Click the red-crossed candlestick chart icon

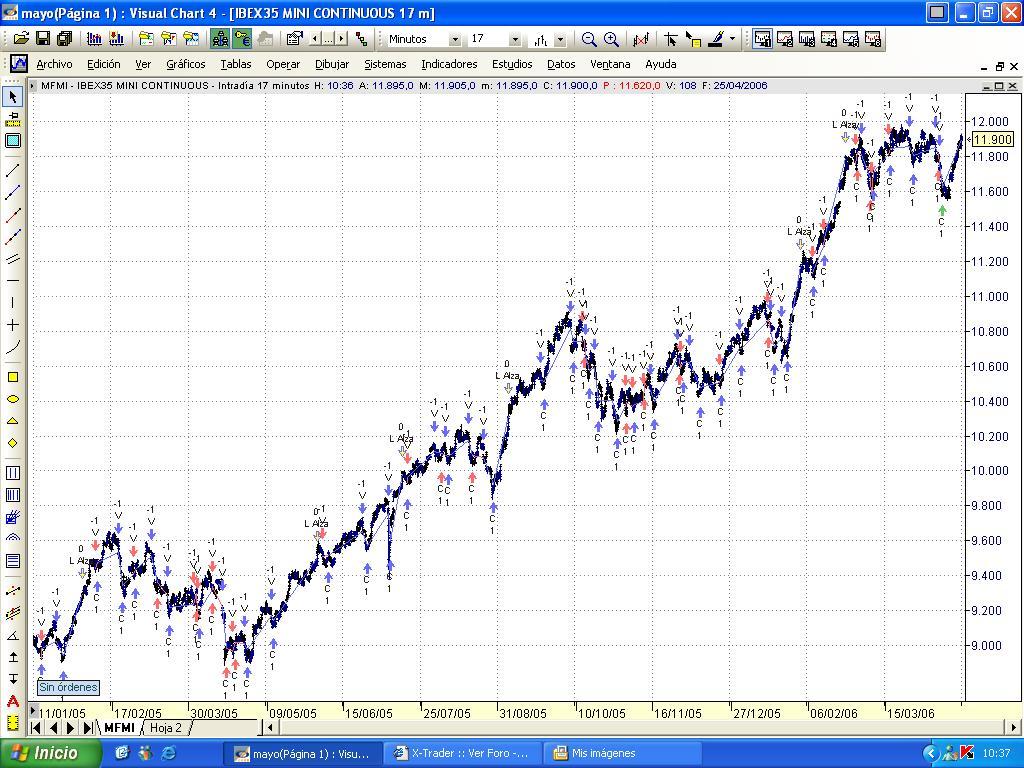[x=640, y=39]
